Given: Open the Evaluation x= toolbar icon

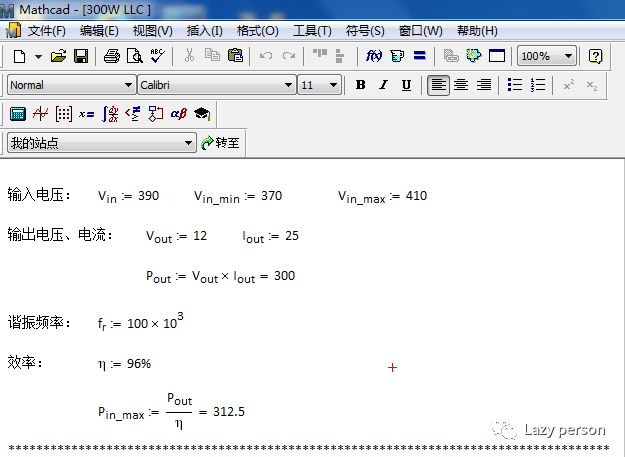Looking at the screenshot, I should click(86, 114).
